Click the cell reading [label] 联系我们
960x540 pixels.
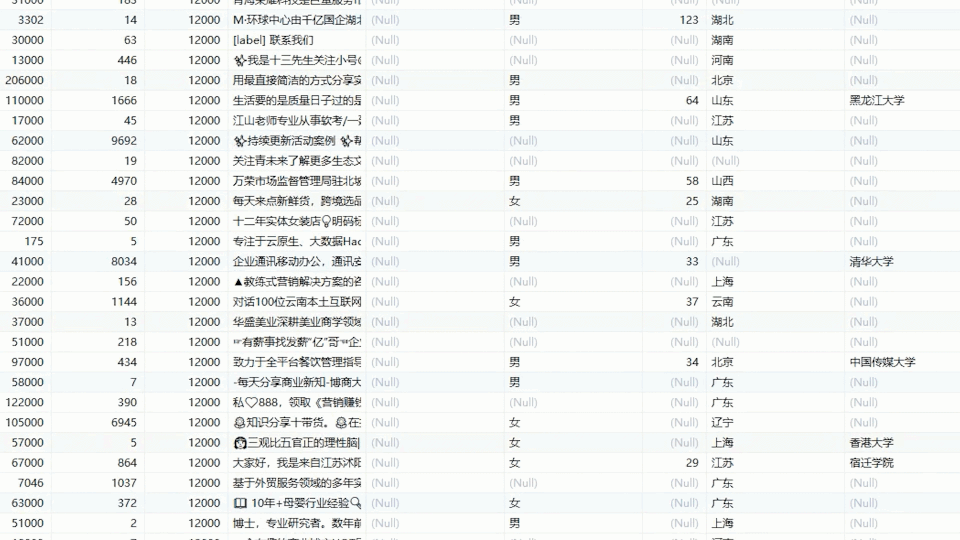click(x=273, y=40)
